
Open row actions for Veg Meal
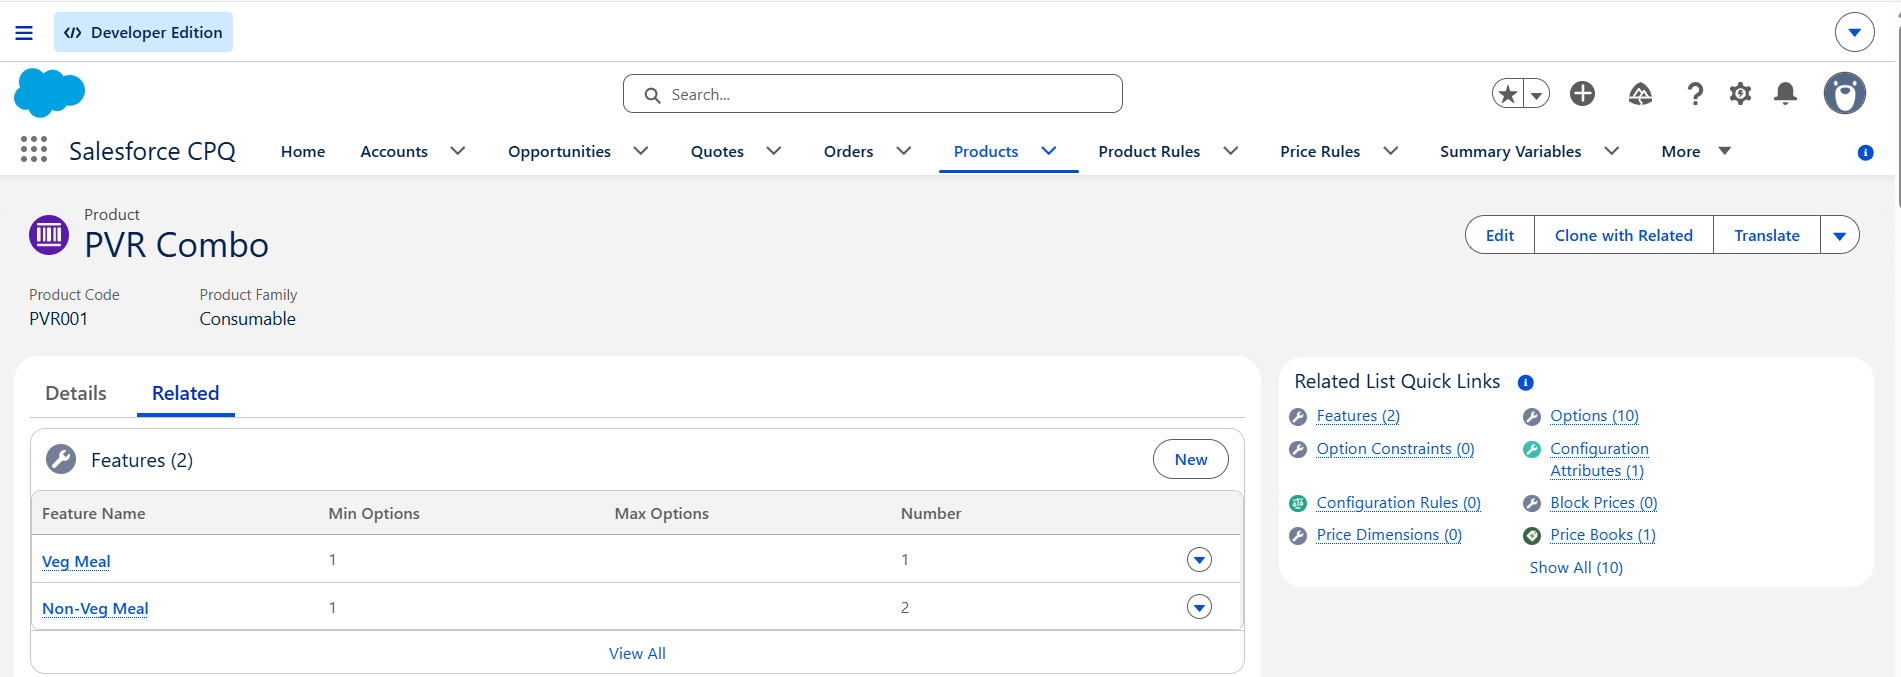1199,559
